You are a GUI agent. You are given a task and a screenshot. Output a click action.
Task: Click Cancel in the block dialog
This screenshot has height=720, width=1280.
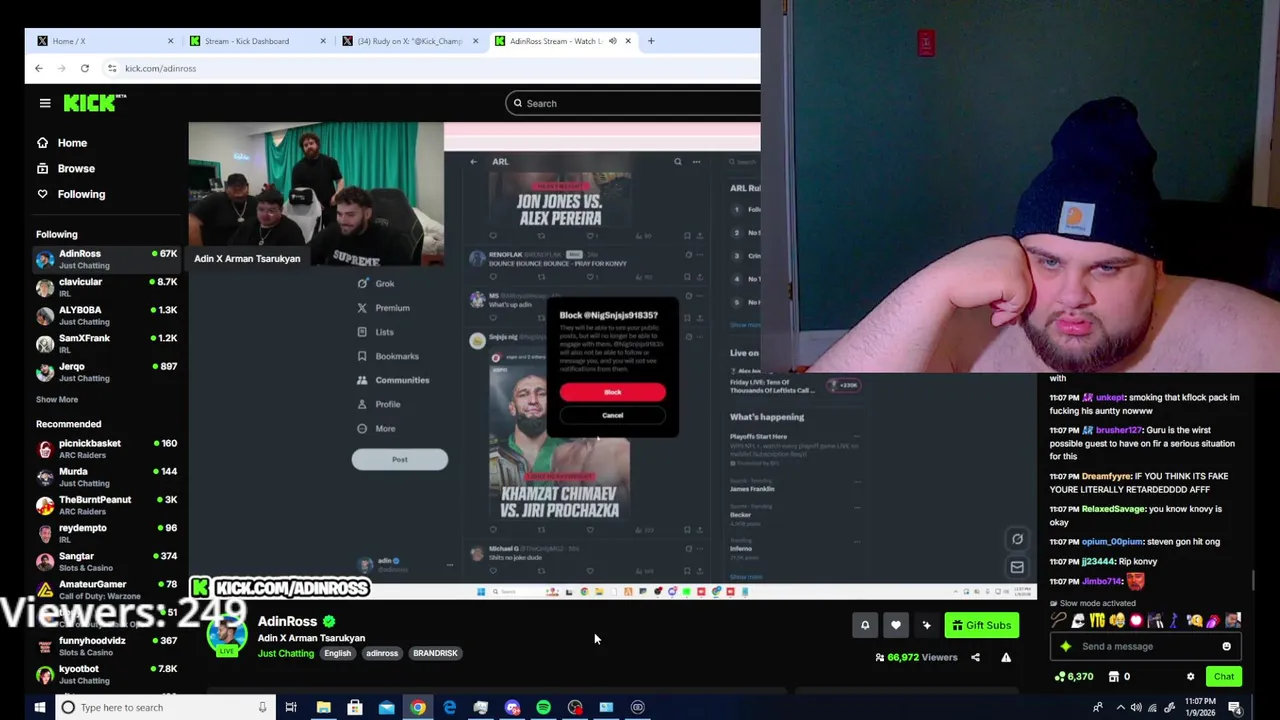point(612,415)
